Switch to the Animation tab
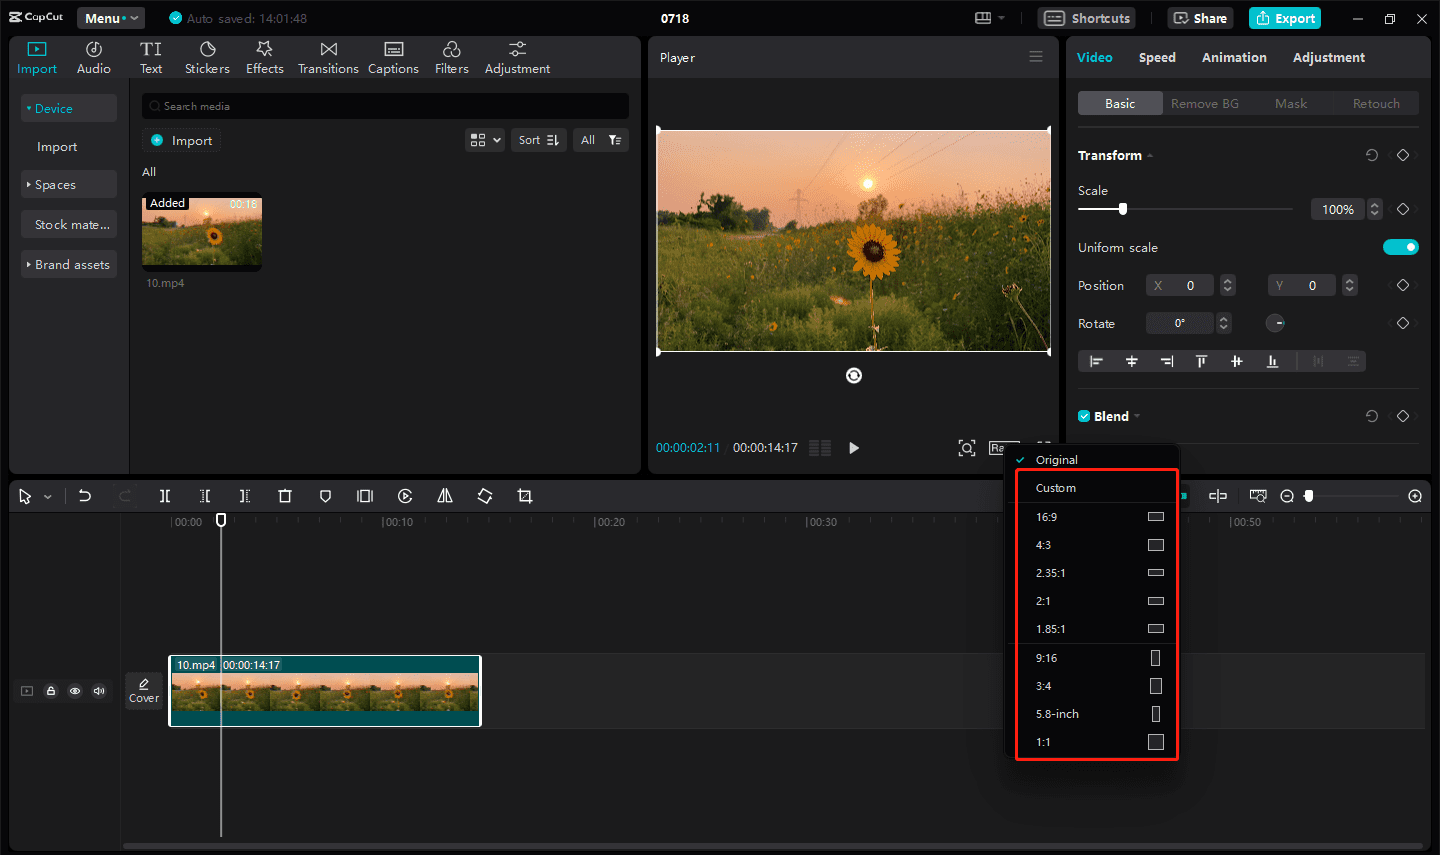The width and height of the screenshot is (1440, 855). 1234,57
